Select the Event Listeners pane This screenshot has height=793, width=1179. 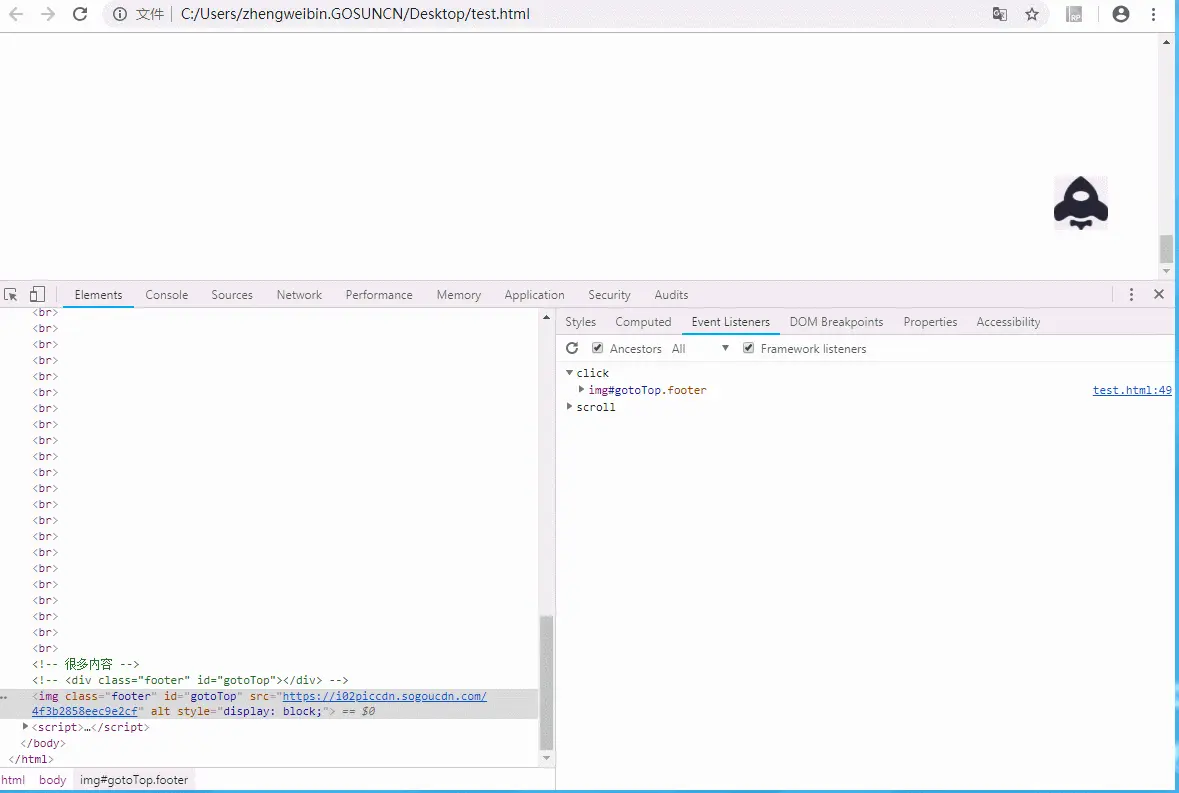(731, 322)
